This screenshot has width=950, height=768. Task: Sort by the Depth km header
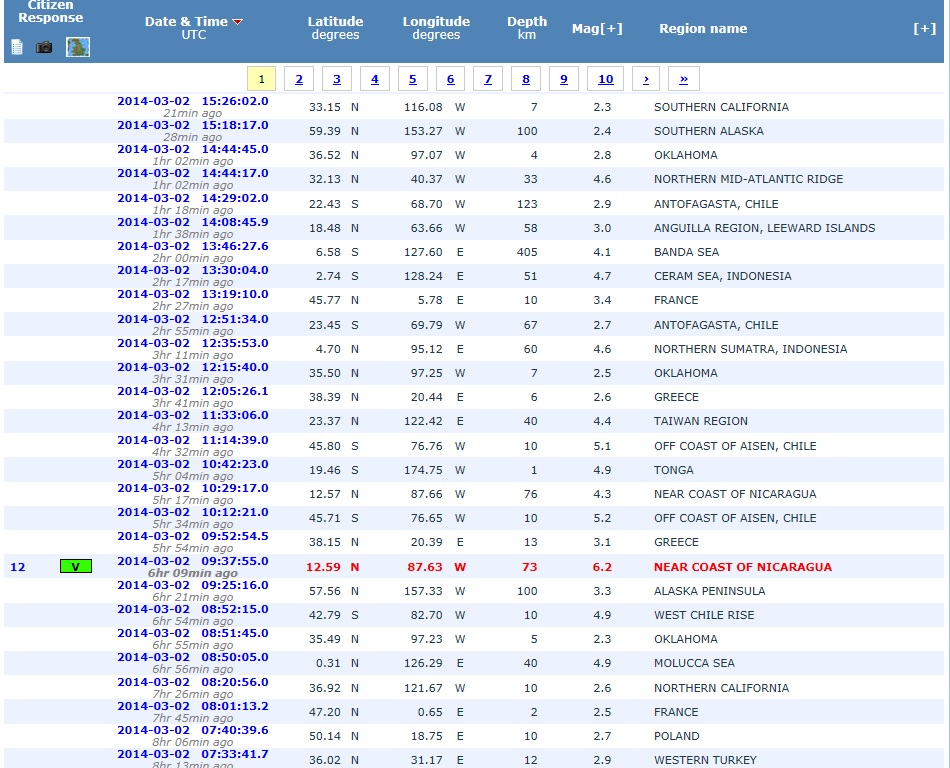tap(526, 28)
